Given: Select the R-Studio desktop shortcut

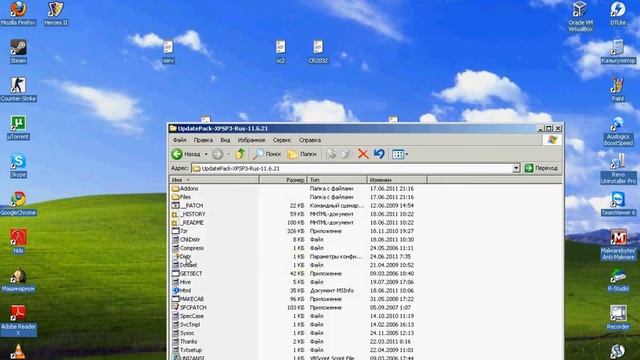Looking at the screenshot, I should [x=618, y=280].
